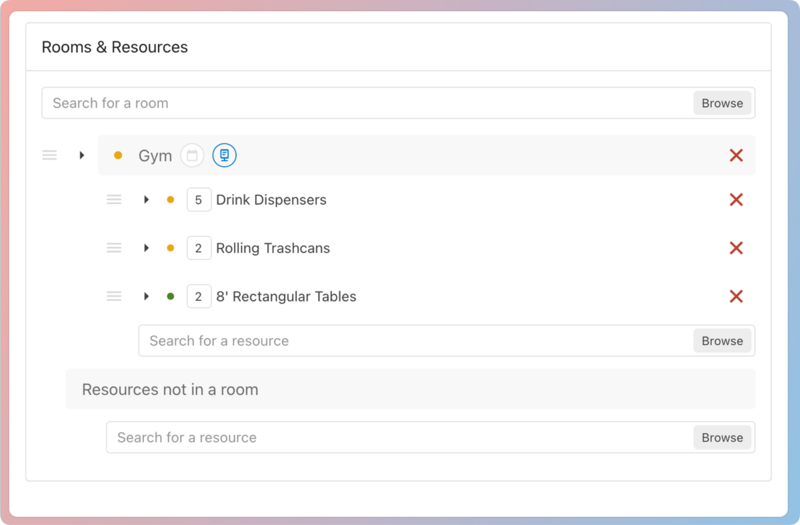This screenshot has width=800, height=525.
Task: Expand the 8' Rectangular Tables details
Action: point(146,296)
